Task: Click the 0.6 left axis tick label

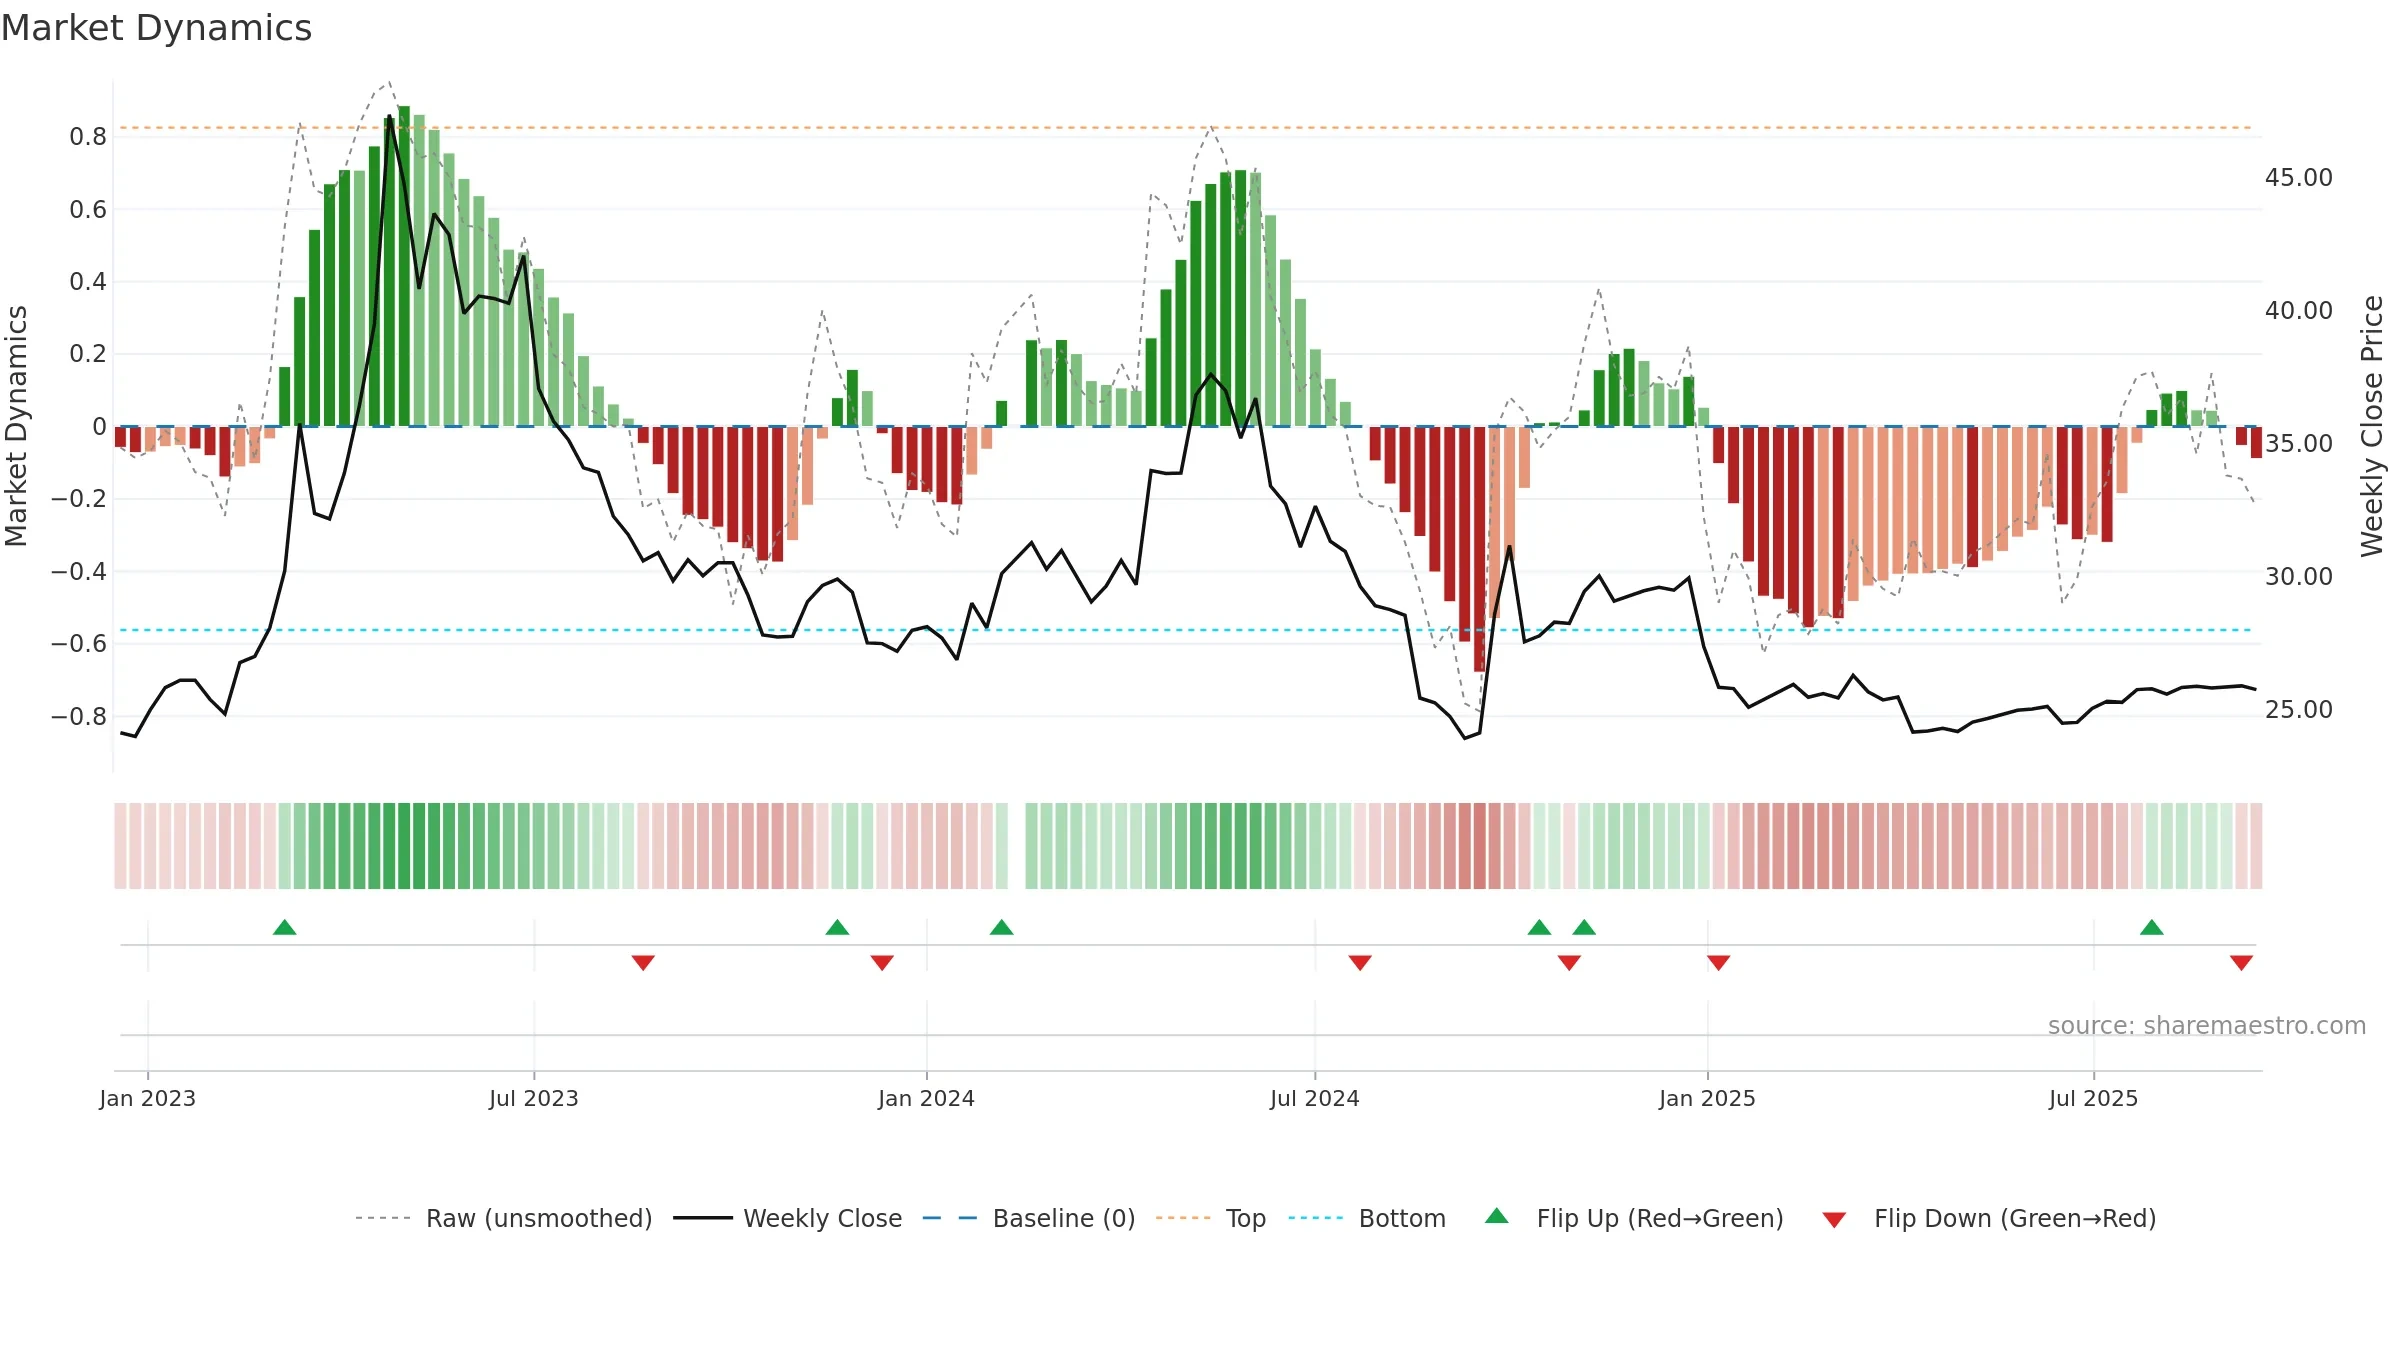Action: (88, 210)
